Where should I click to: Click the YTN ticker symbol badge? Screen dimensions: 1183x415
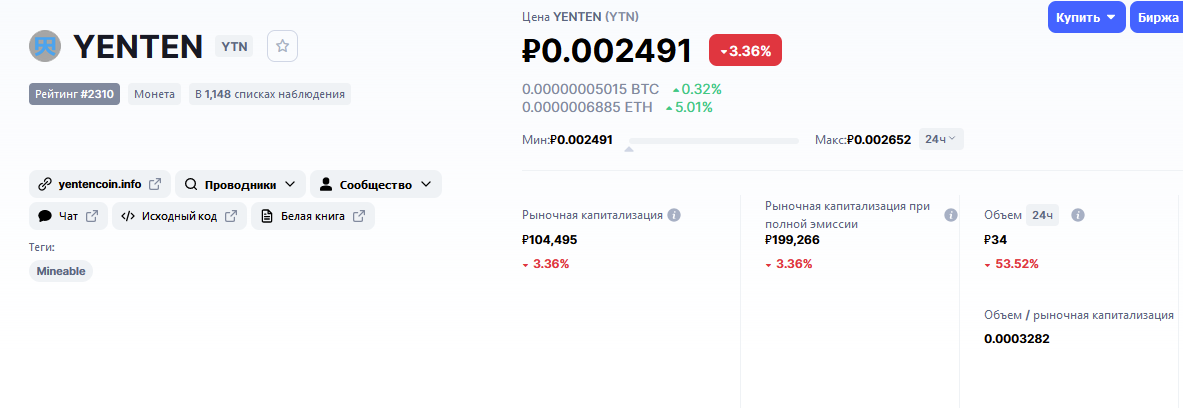pos(234,46)
